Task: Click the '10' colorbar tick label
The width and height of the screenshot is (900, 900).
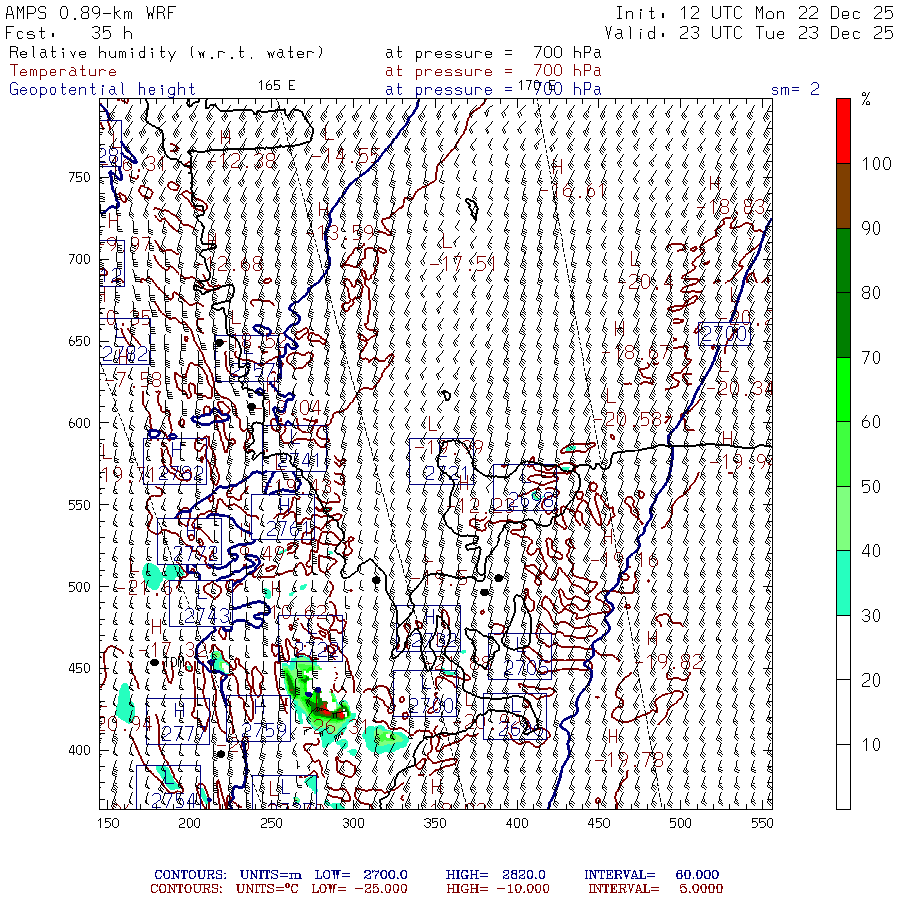Action: 871,745
